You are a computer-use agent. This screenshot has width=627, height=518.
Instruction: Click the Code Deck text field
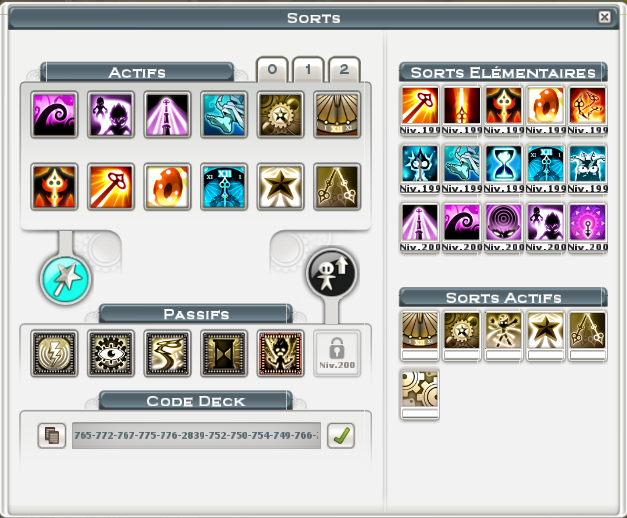[196, 435]
